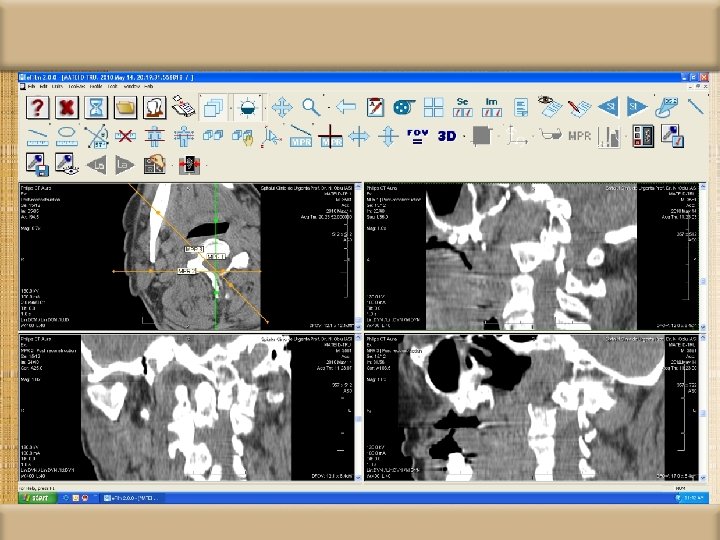Click the eFilm taskbar button
Screen dimensions: 720x540
[x=132, y=498]
